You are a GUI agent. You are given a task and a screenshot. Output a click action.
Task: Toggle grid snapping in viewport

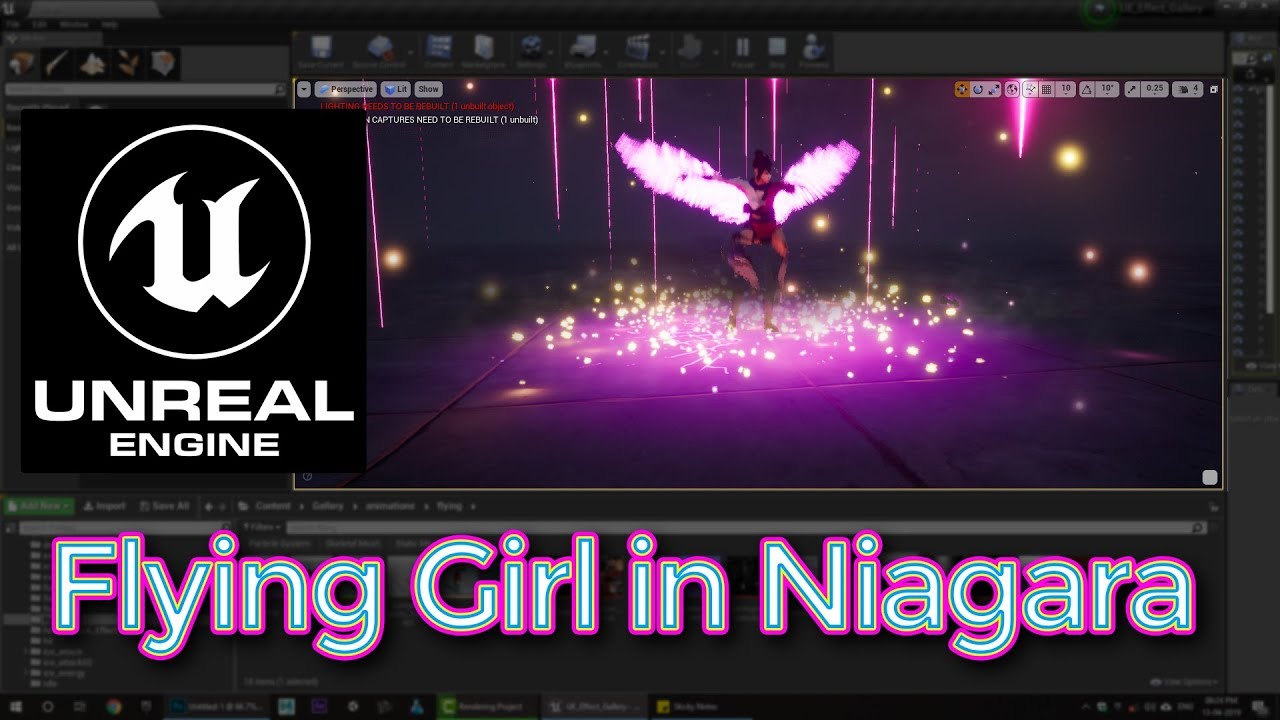point(1047,89)
